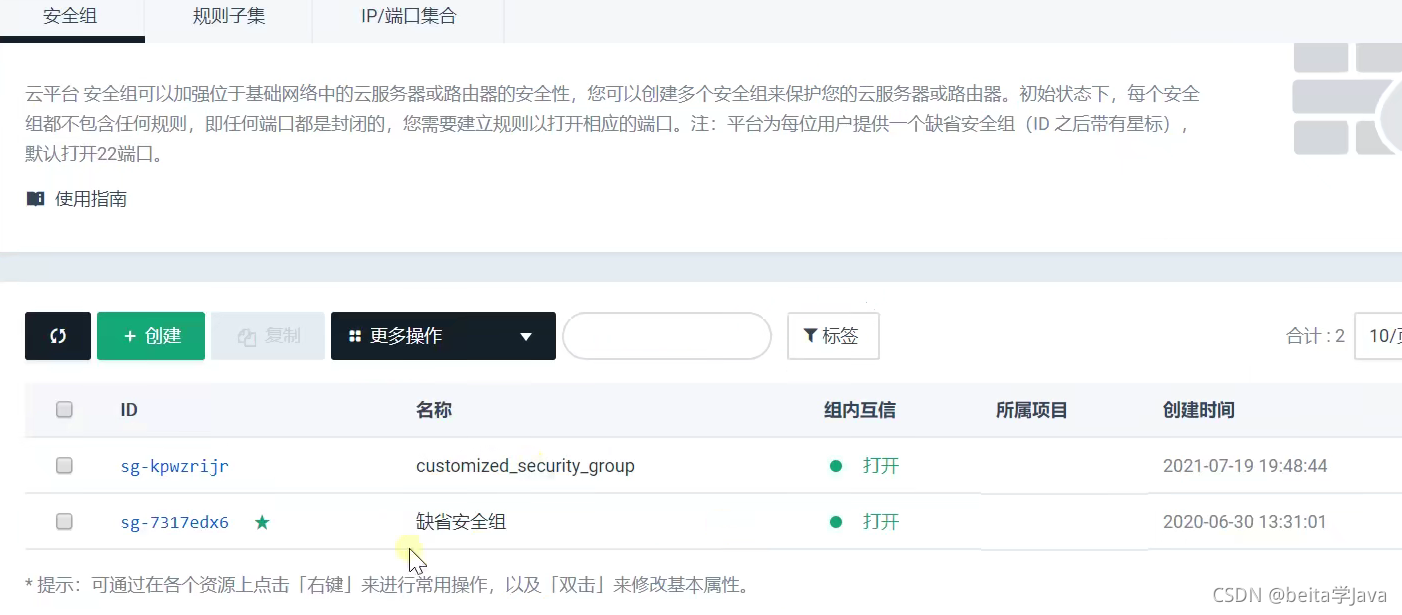Image resolution: width=1402 pixels, height=615 pixels.
Task: Open the 更多操作 dropdown
Action: click(x=443, y=336)
